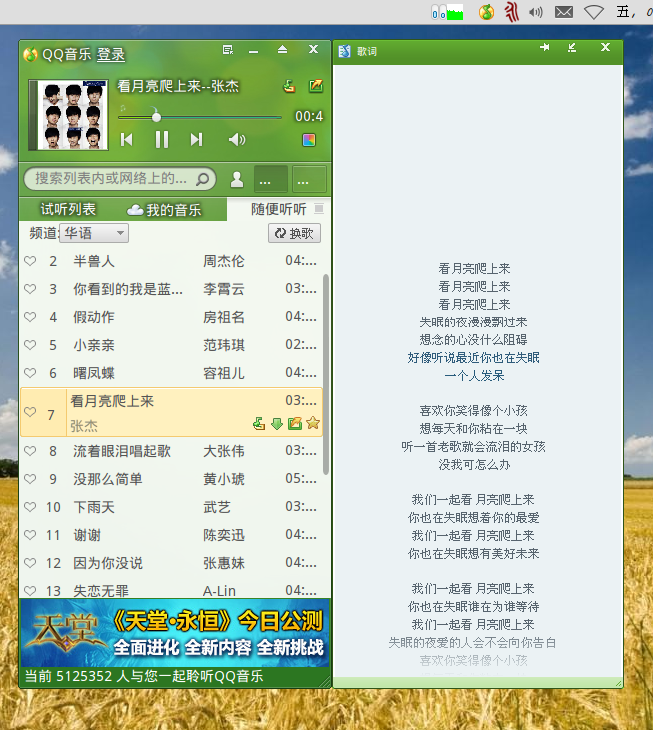Viewport: 653px width, 730px height.
Task: Skip to the previous track
Action: (x=127, y=139)
